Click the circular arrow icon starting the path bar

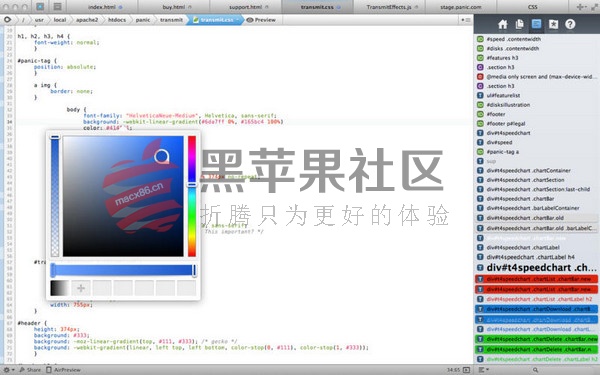(7, 20)
